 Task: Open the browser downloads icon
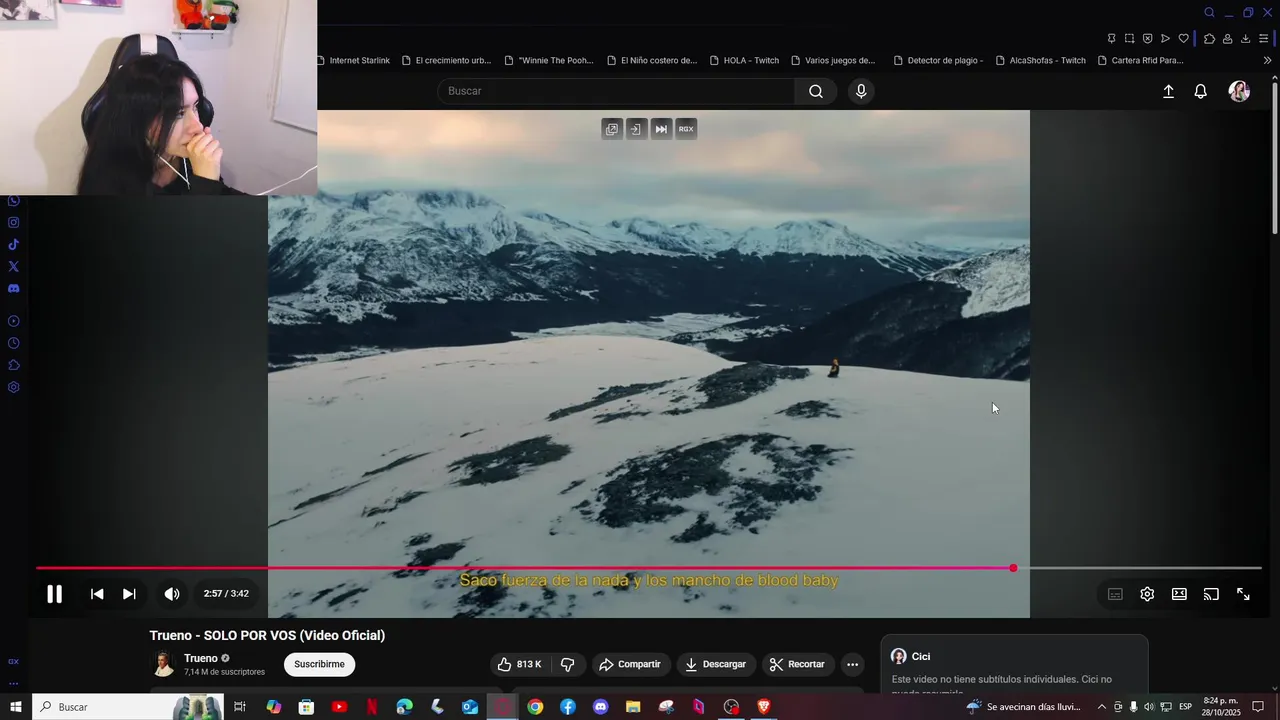click(x=1245, y=39)
